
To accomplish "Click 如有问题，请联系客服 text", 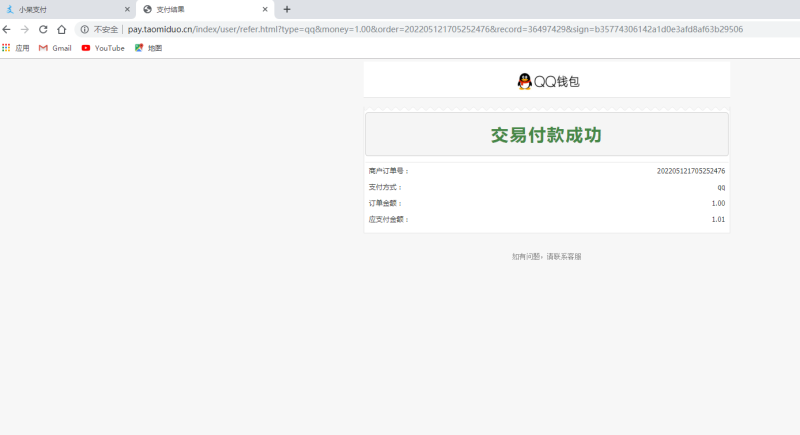I will [546, 257].
